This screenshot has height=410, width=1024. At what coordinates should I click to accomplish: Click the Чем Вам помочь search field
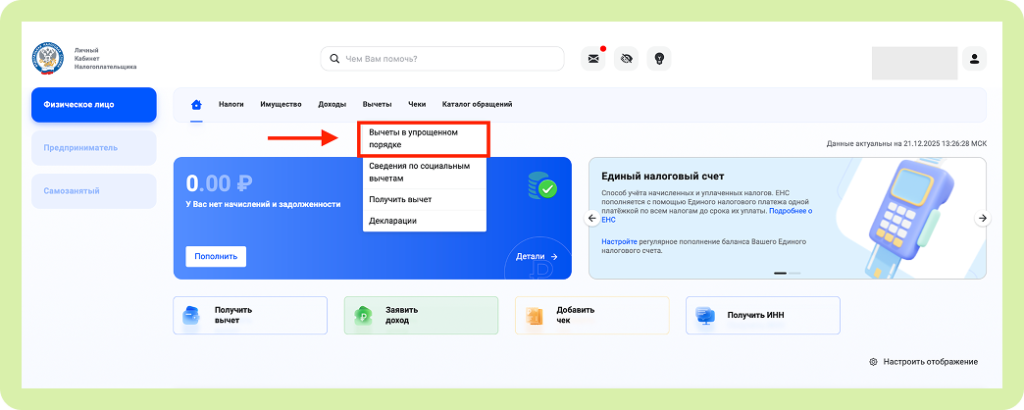(442, 59)
